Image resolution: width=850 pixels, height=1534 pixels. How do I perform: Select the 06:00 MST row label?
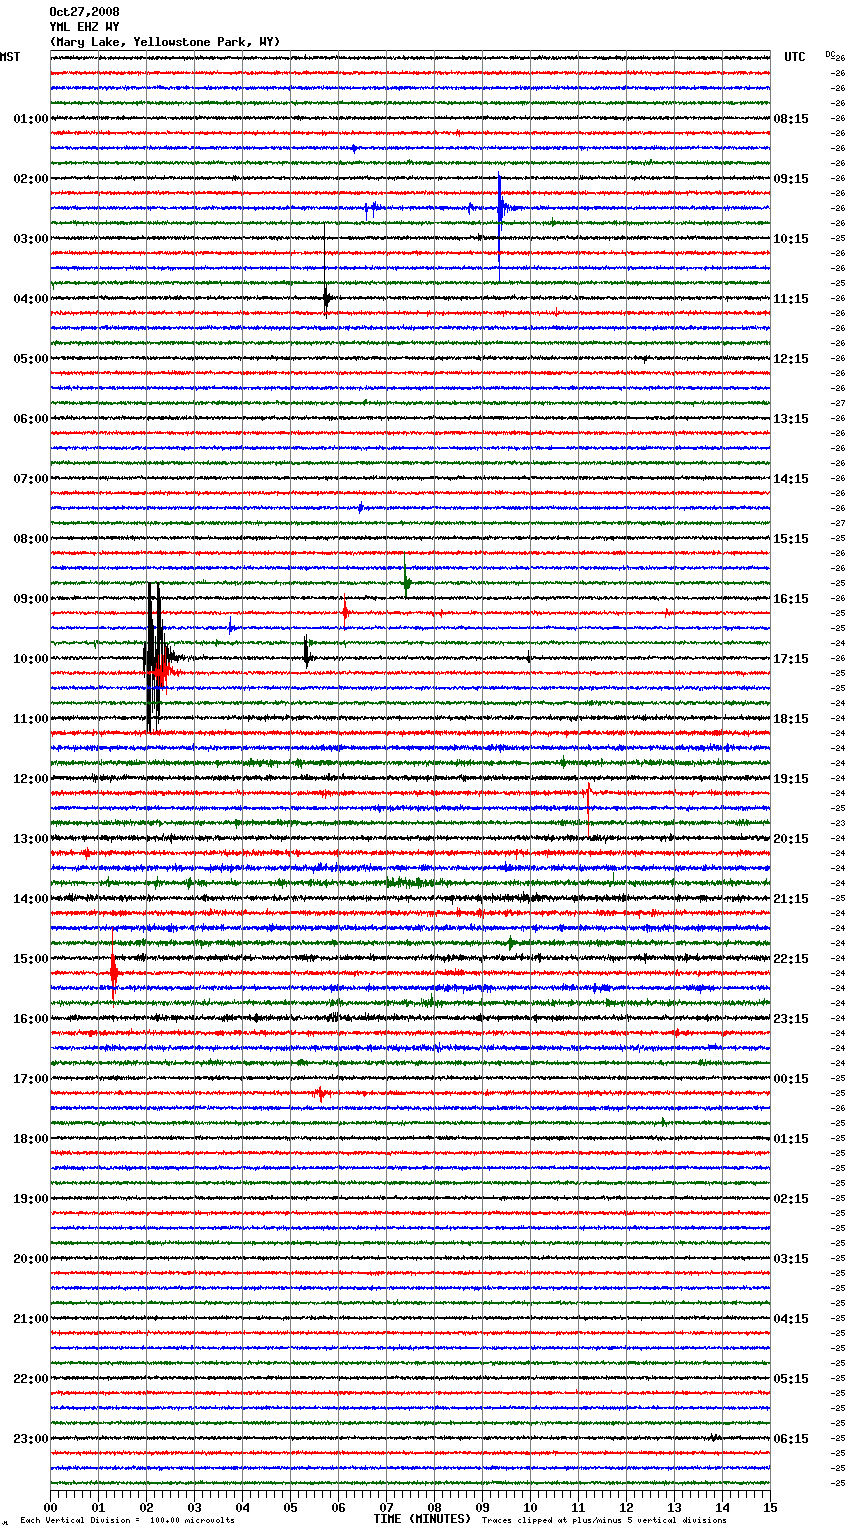click(x=31, y=419)
